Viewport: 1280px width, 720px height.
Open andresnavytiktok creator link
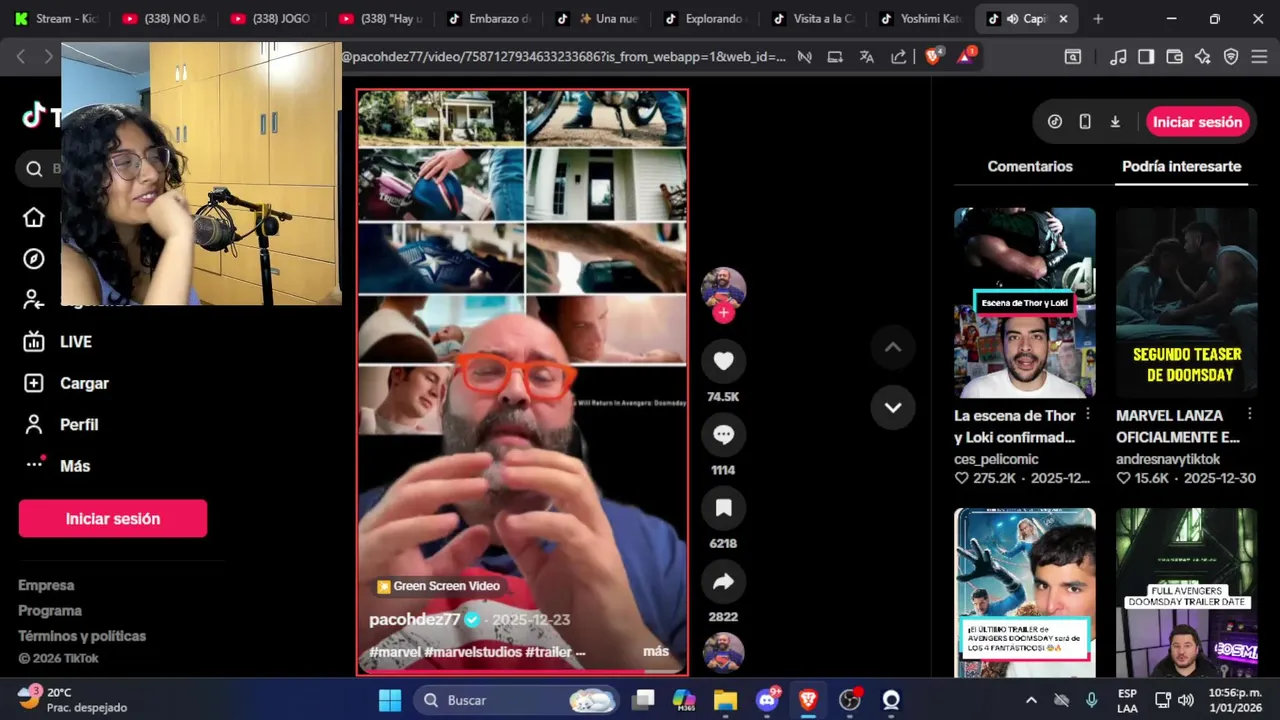click(x=1168, y=459)
